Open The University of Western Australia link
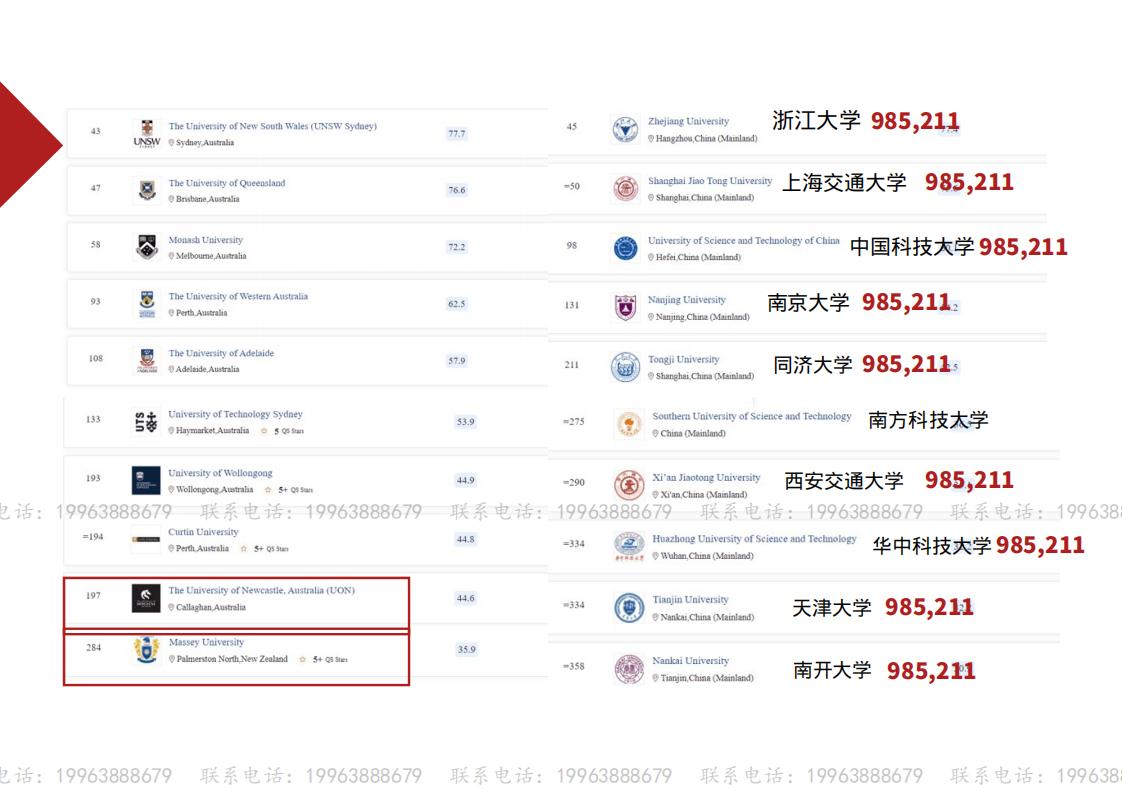This screenshot has width=1123, height=794. pos(238,296)
